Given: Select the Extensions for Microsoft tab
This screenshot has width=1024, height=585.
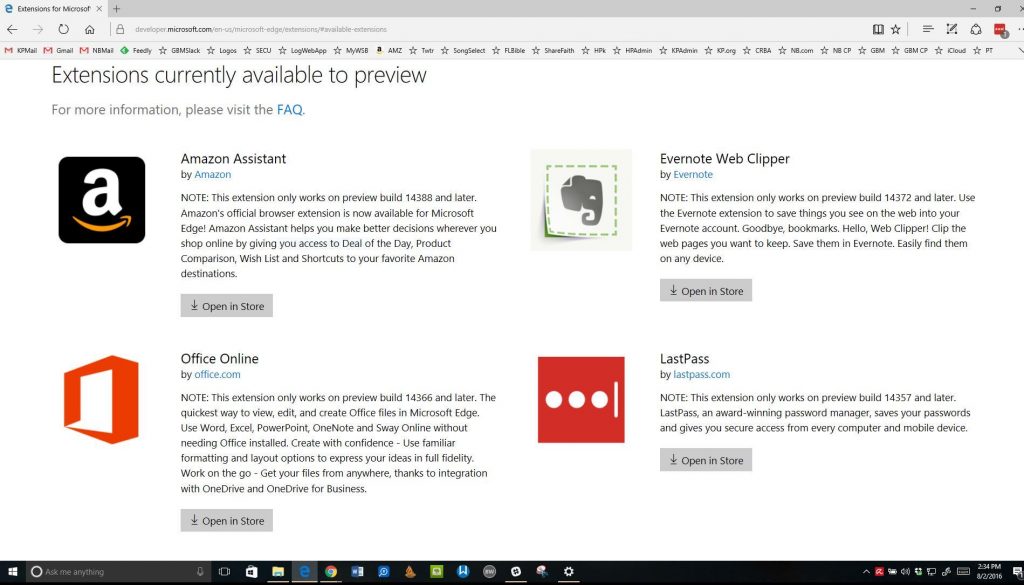Looking at the screenshot, I should (52, 8).
